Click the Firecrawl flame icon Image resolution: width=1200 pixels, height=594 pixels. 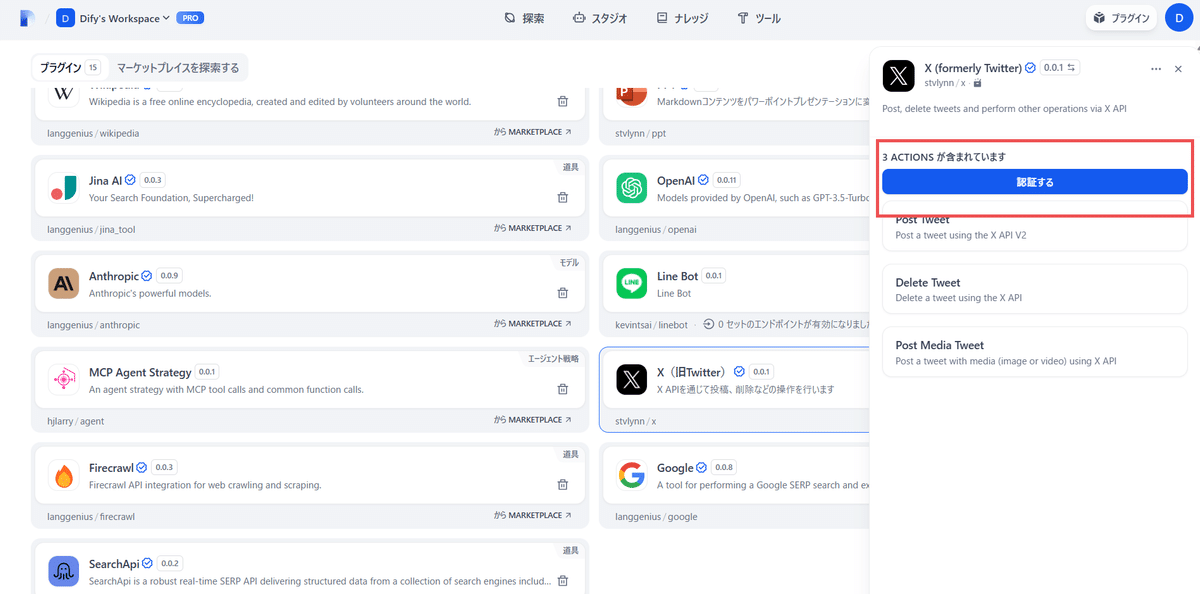point(63,476)
